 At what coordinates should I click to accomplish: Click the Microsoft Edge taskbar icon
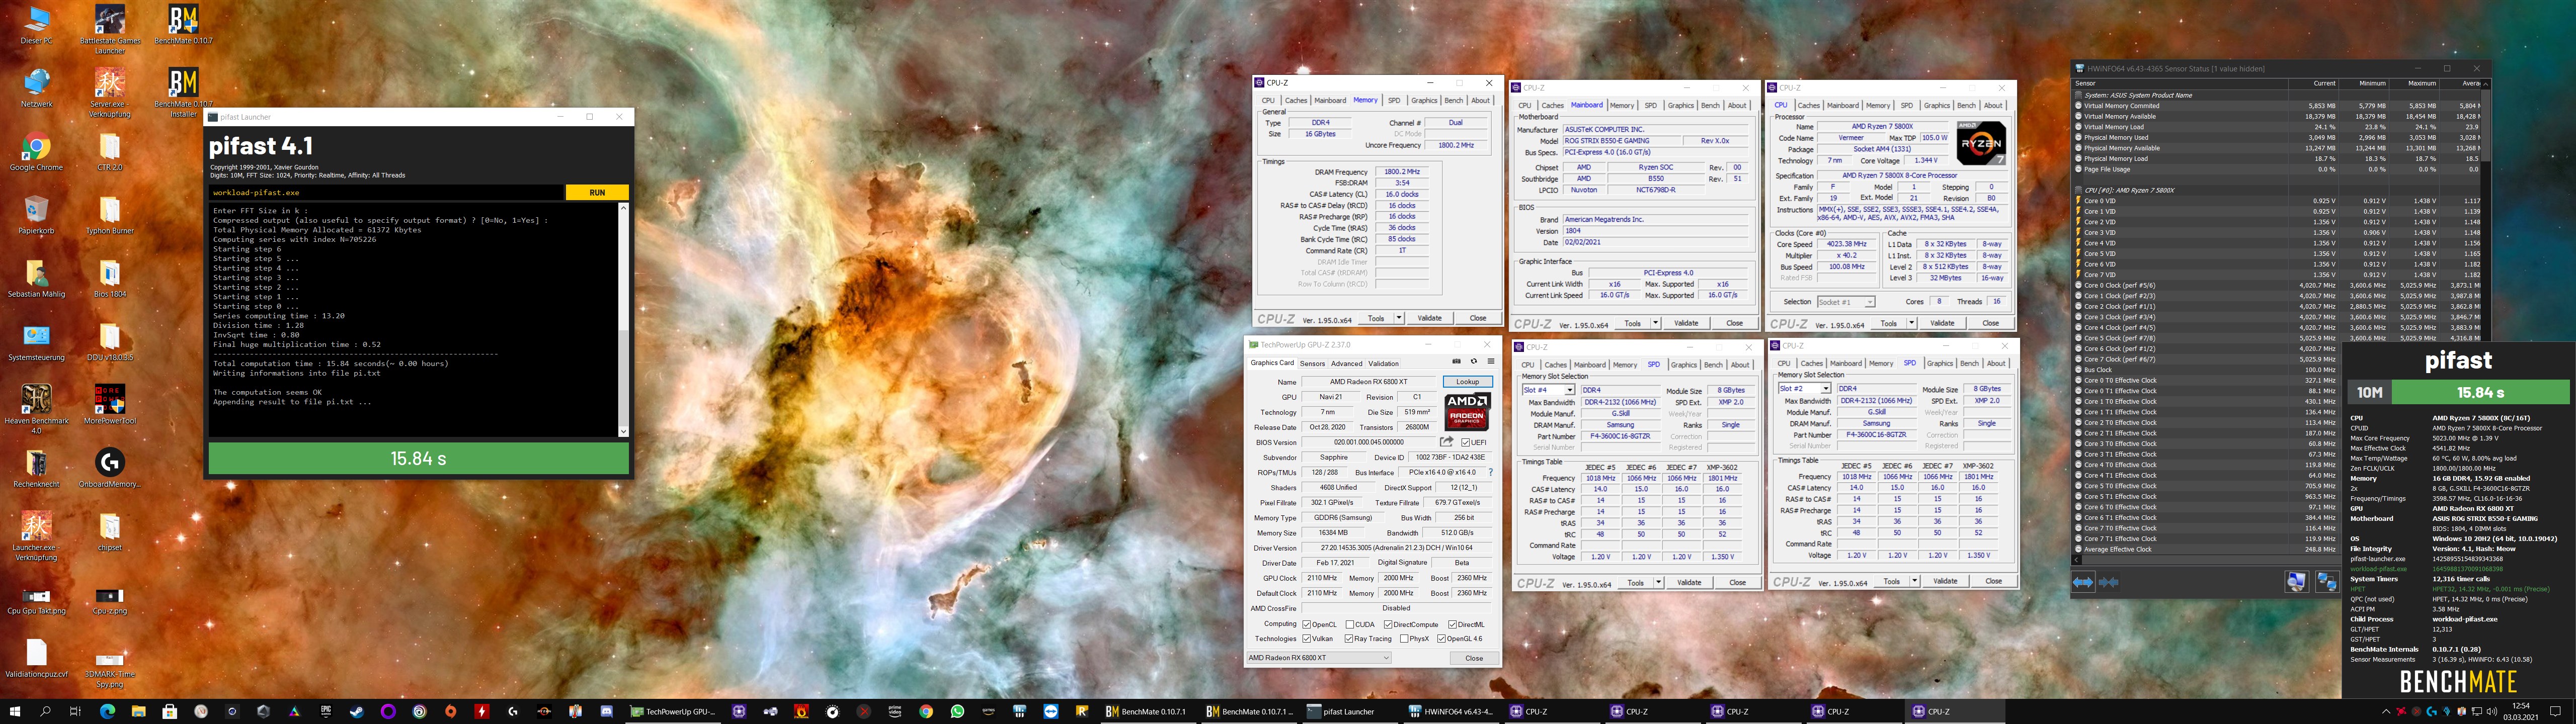[x=107, y=711]
